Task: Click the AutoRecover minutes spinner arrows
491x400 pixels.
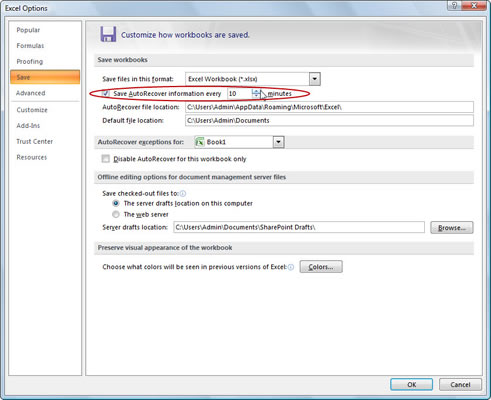Action: (256, 94)
